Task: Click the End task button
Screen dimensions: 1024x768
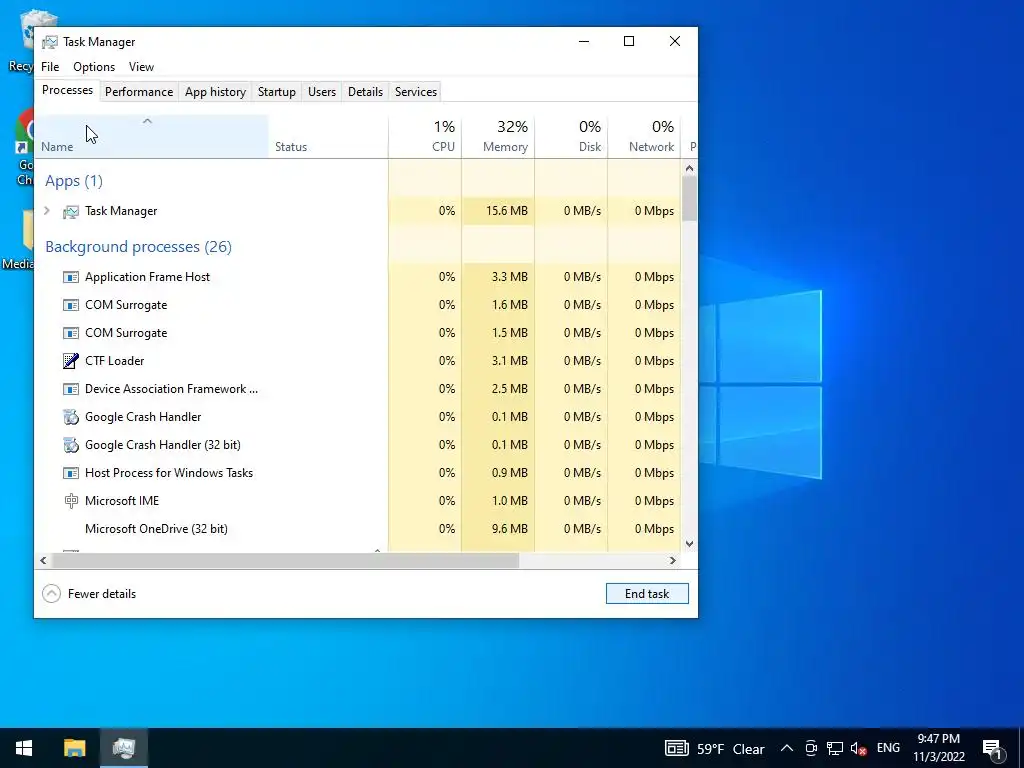Action: [x=647, y=594]
